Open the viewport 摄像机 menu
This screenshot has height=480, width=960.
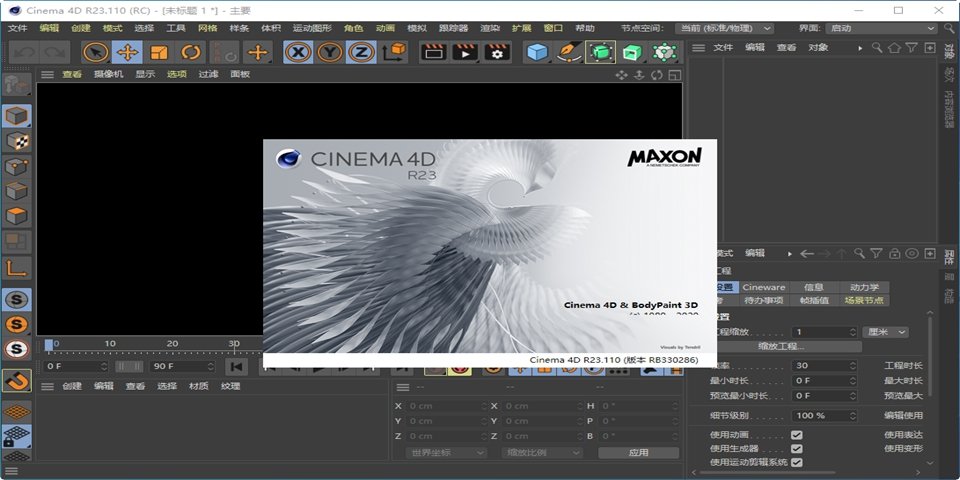tap(108, 74)
